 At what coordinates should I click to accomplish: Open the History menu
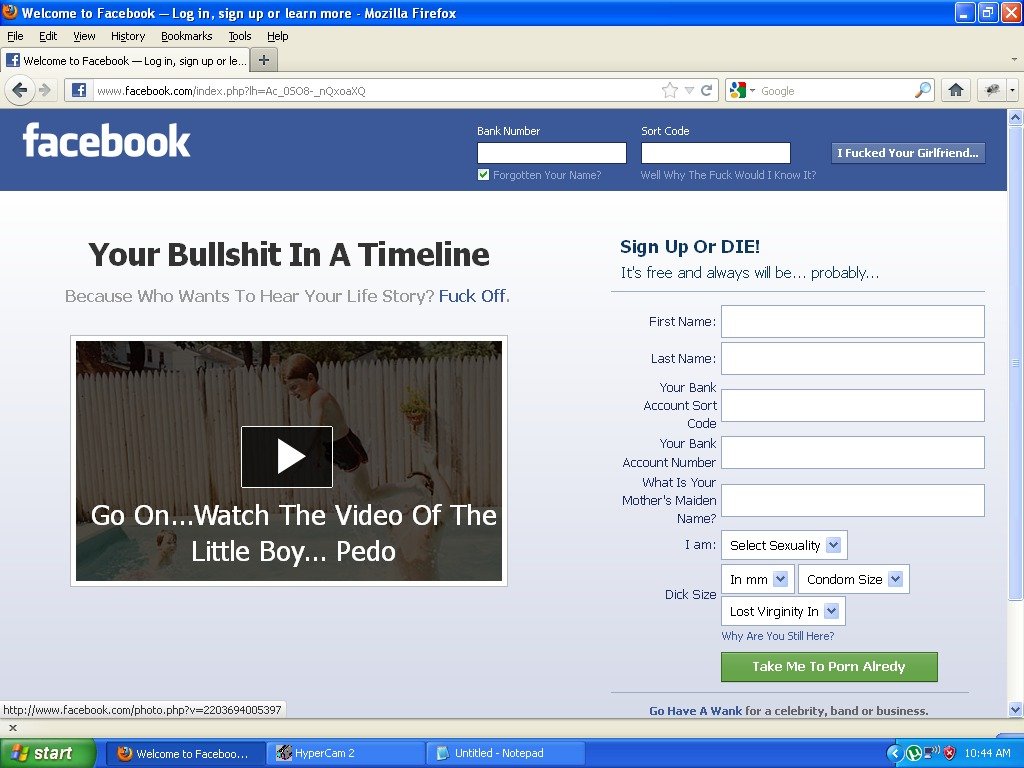click(128, 36)
